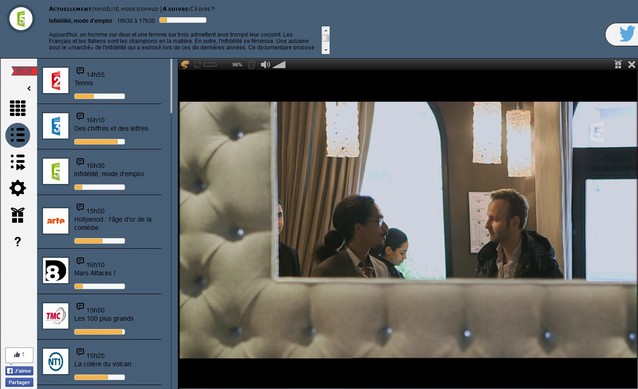
Task: Click the gift box icon
Action: [17, 215]
